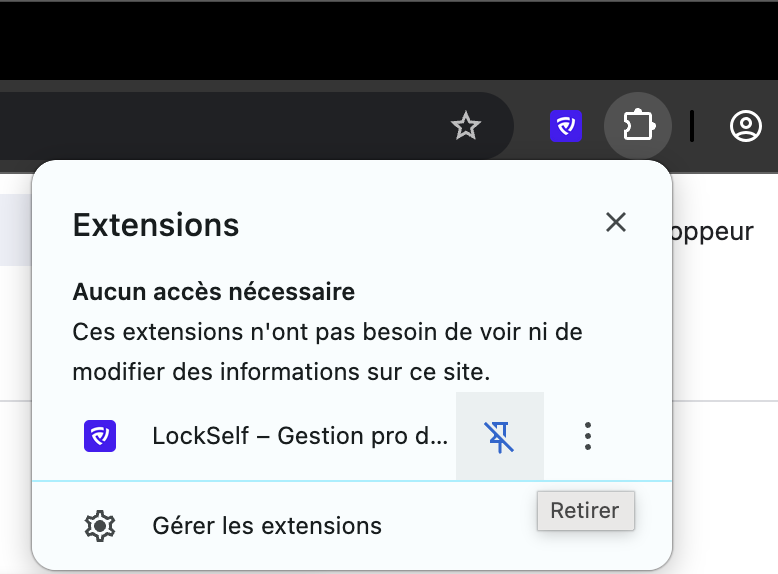Unpin LockSelf from the toolbar
This screenshot has height=574, width=778.
(500, 437)
